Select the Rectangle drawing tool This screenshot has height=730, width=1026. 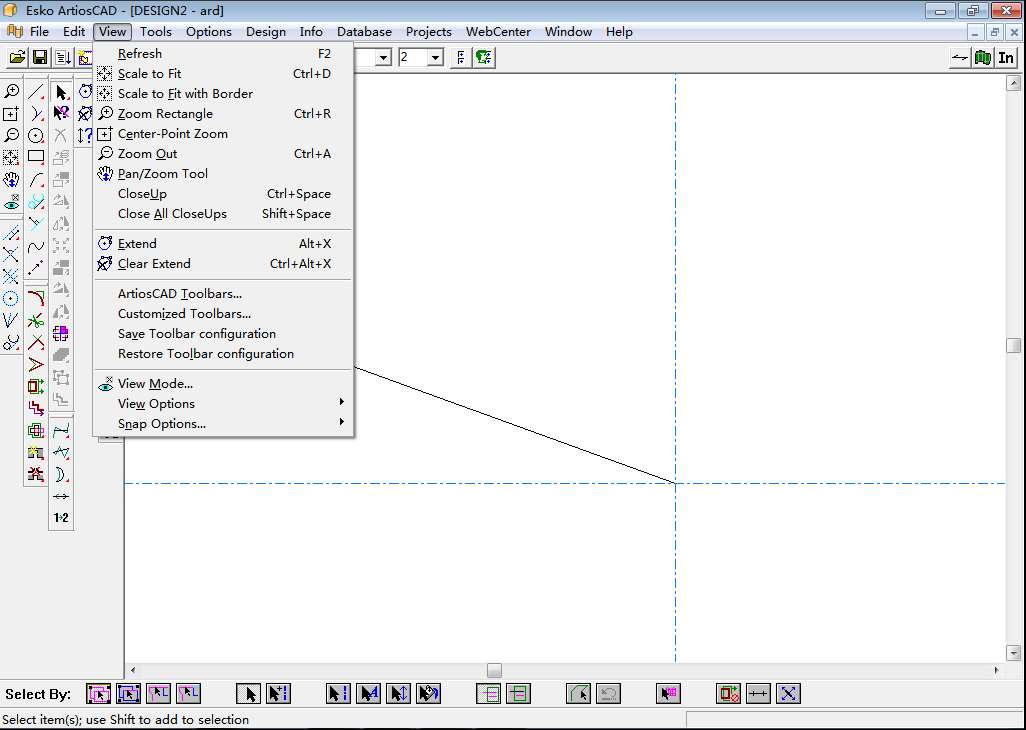[x=36, y=157]
